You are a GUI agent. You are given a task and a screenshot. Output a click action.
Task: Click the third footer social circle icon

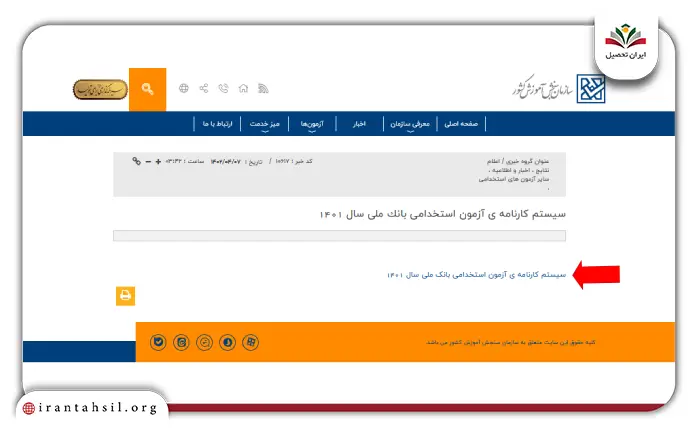[x=204, y=342]
